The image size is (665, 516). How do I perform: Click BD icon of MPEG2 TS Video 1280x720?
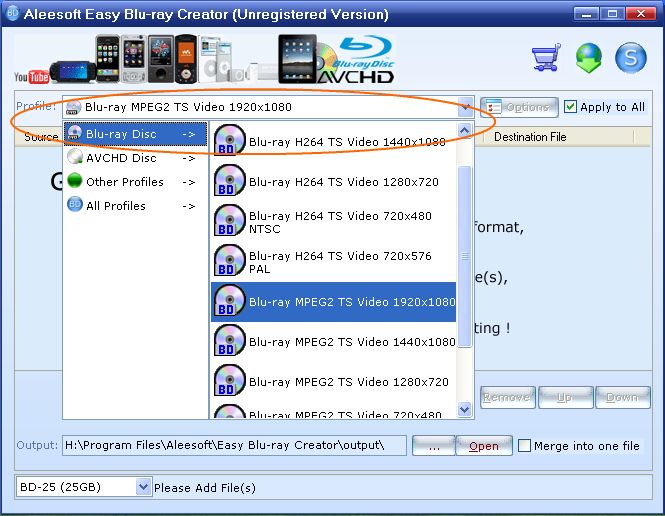[x=229, y=380]
